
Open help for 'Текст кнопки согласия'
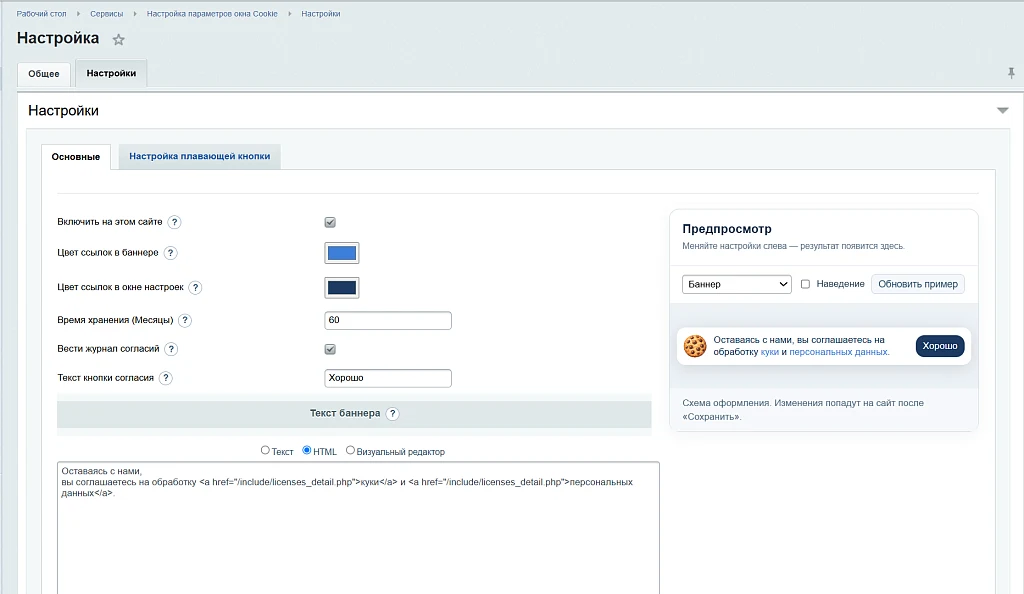tap(166, 377)
